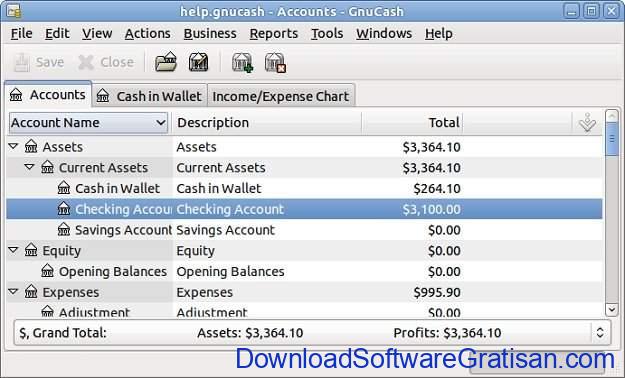Click the "$, Grand Total:" label

pos(63,333)
